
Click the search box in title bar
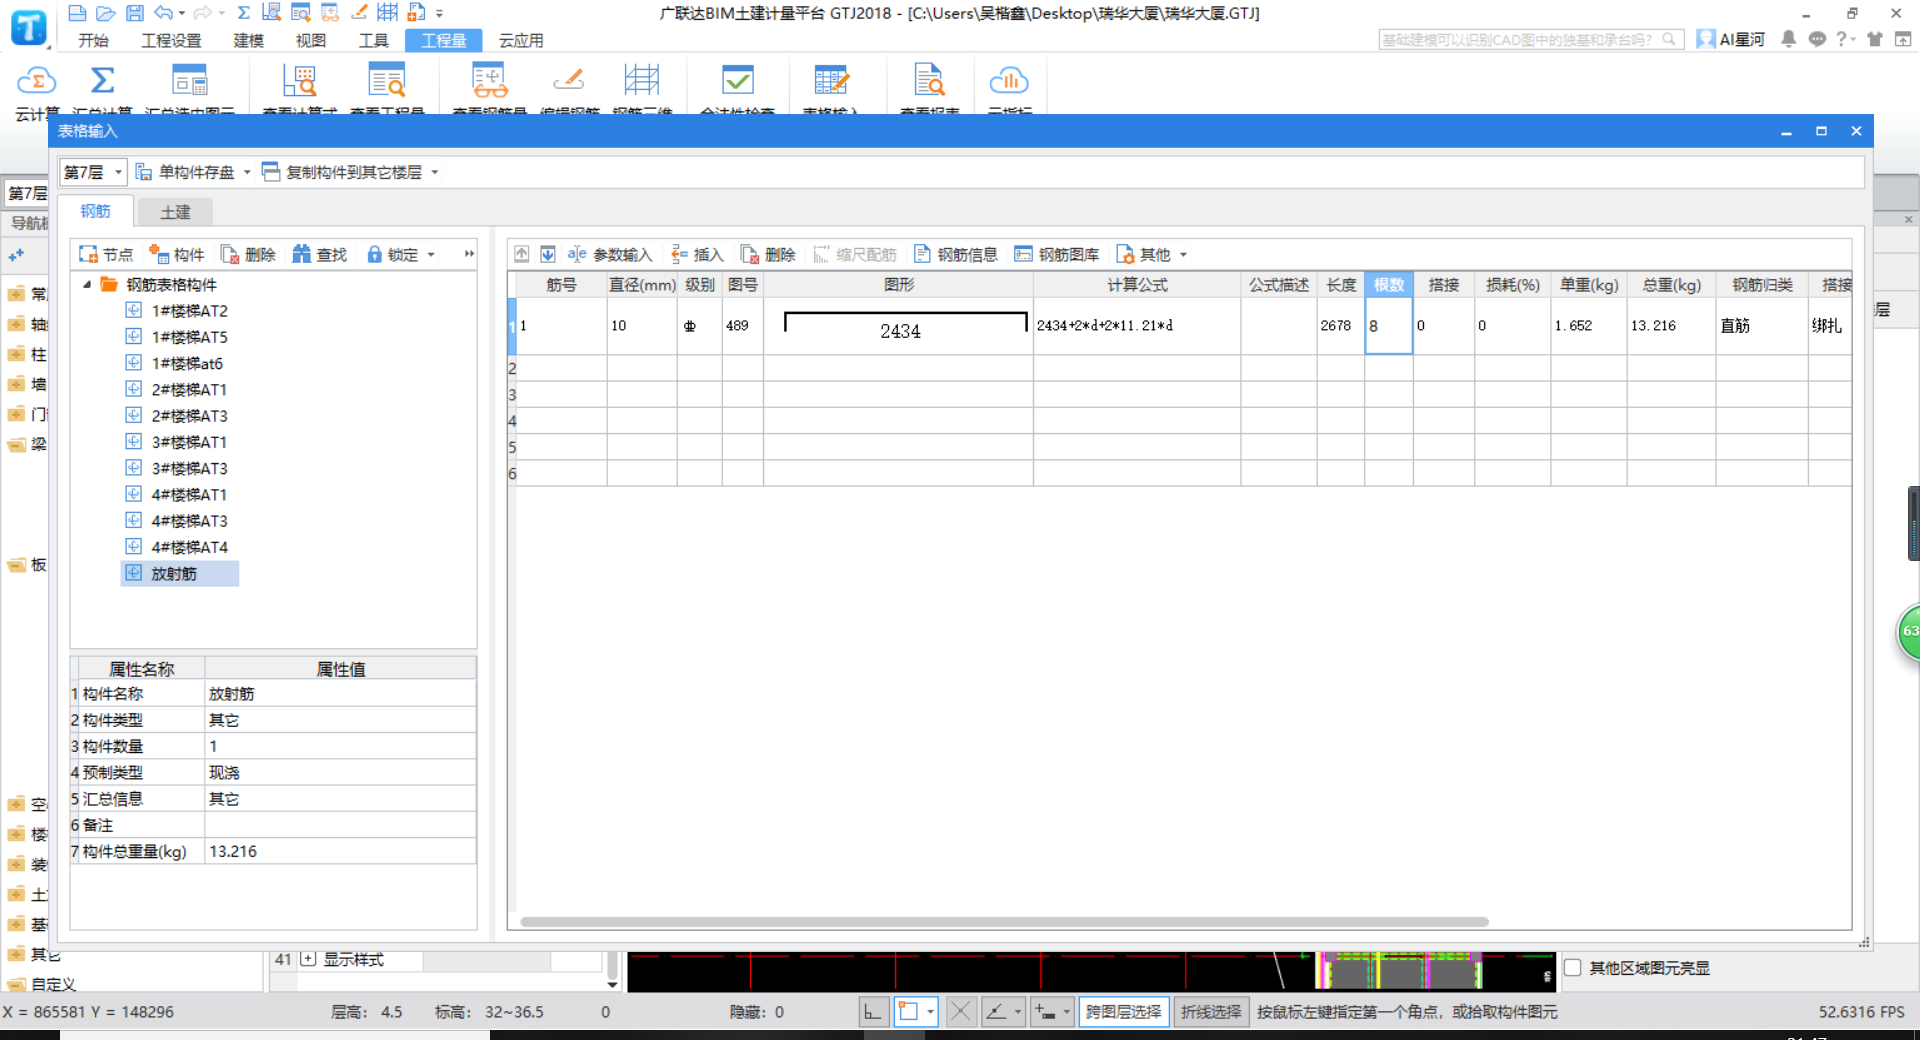pyautogui.click(x=1530, y=40)
